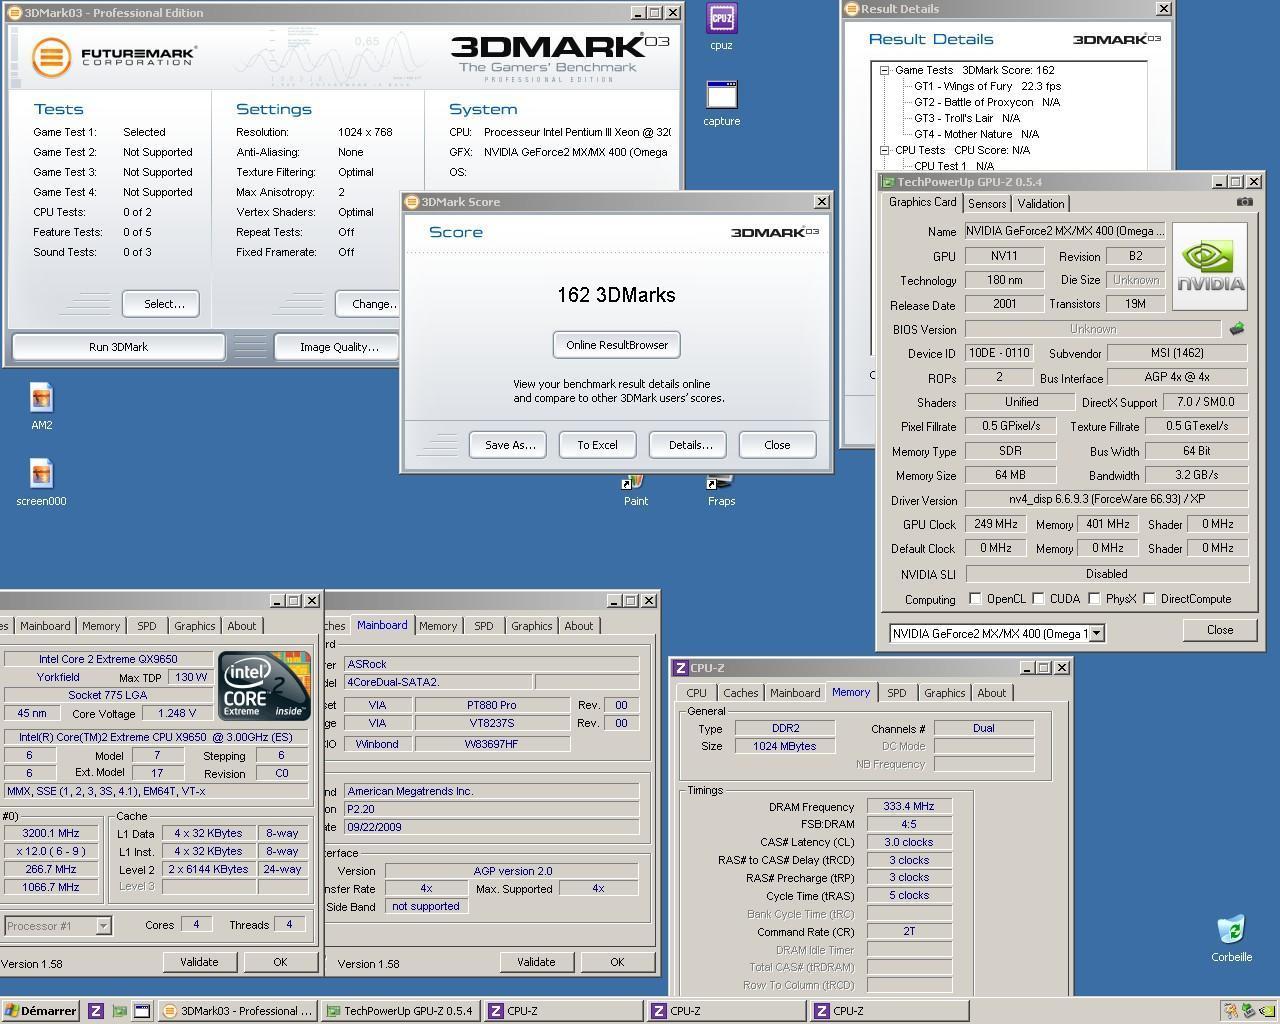This screenshot has width=1280, height=1024.
Task: Click the GPU-Z Name field
Action: pos(1065,231)
